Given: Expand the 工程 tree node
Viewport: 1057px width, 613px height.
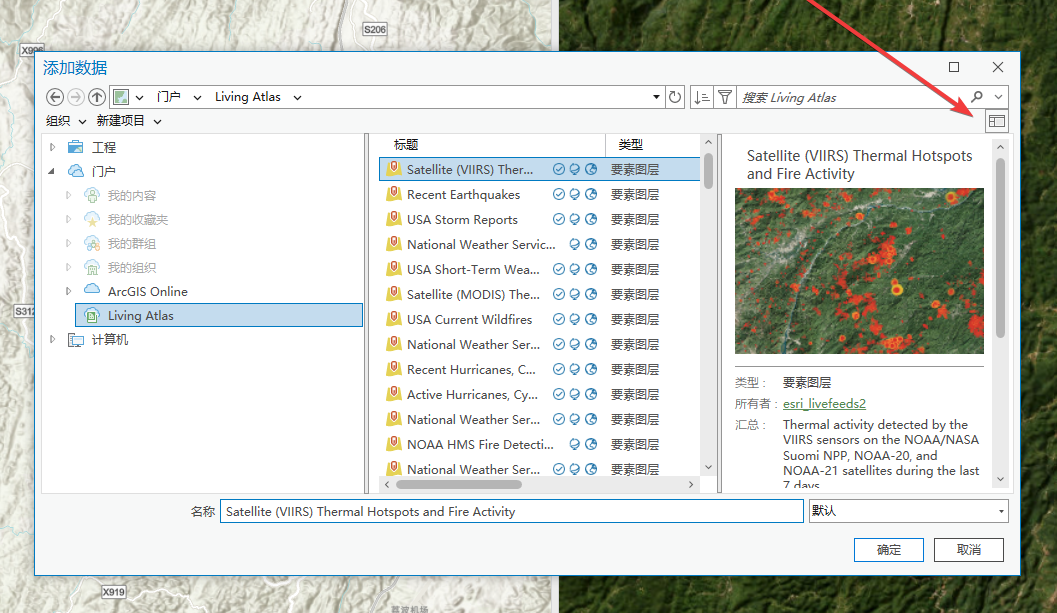Looking at the screenshot, I should point(53,147).
